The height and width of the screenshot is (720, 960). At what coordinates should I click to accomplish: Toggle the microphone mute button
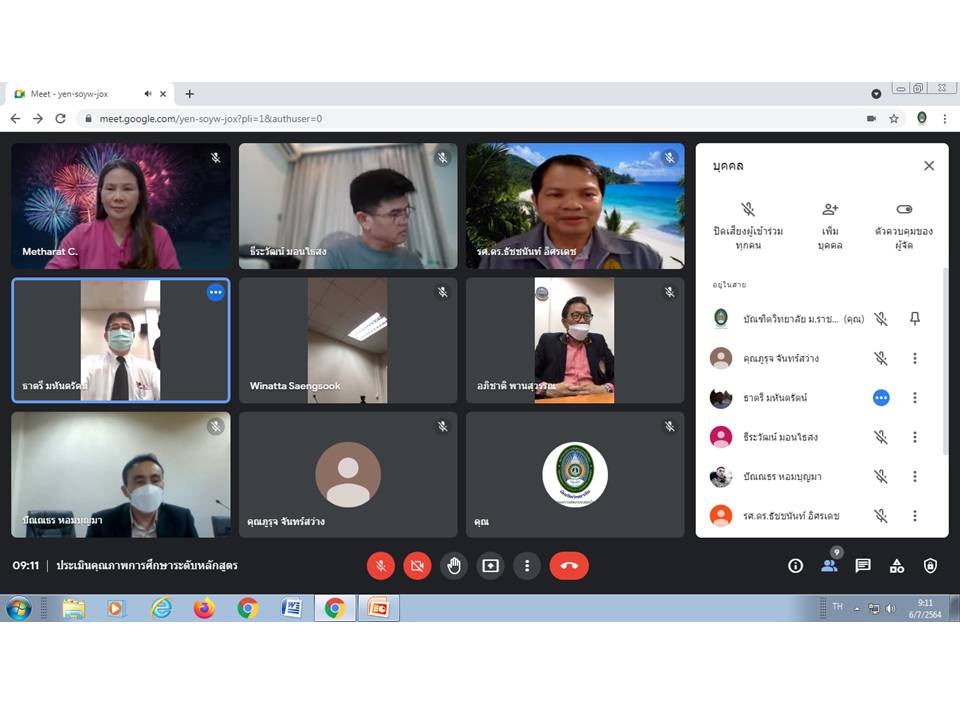[380, 566]
